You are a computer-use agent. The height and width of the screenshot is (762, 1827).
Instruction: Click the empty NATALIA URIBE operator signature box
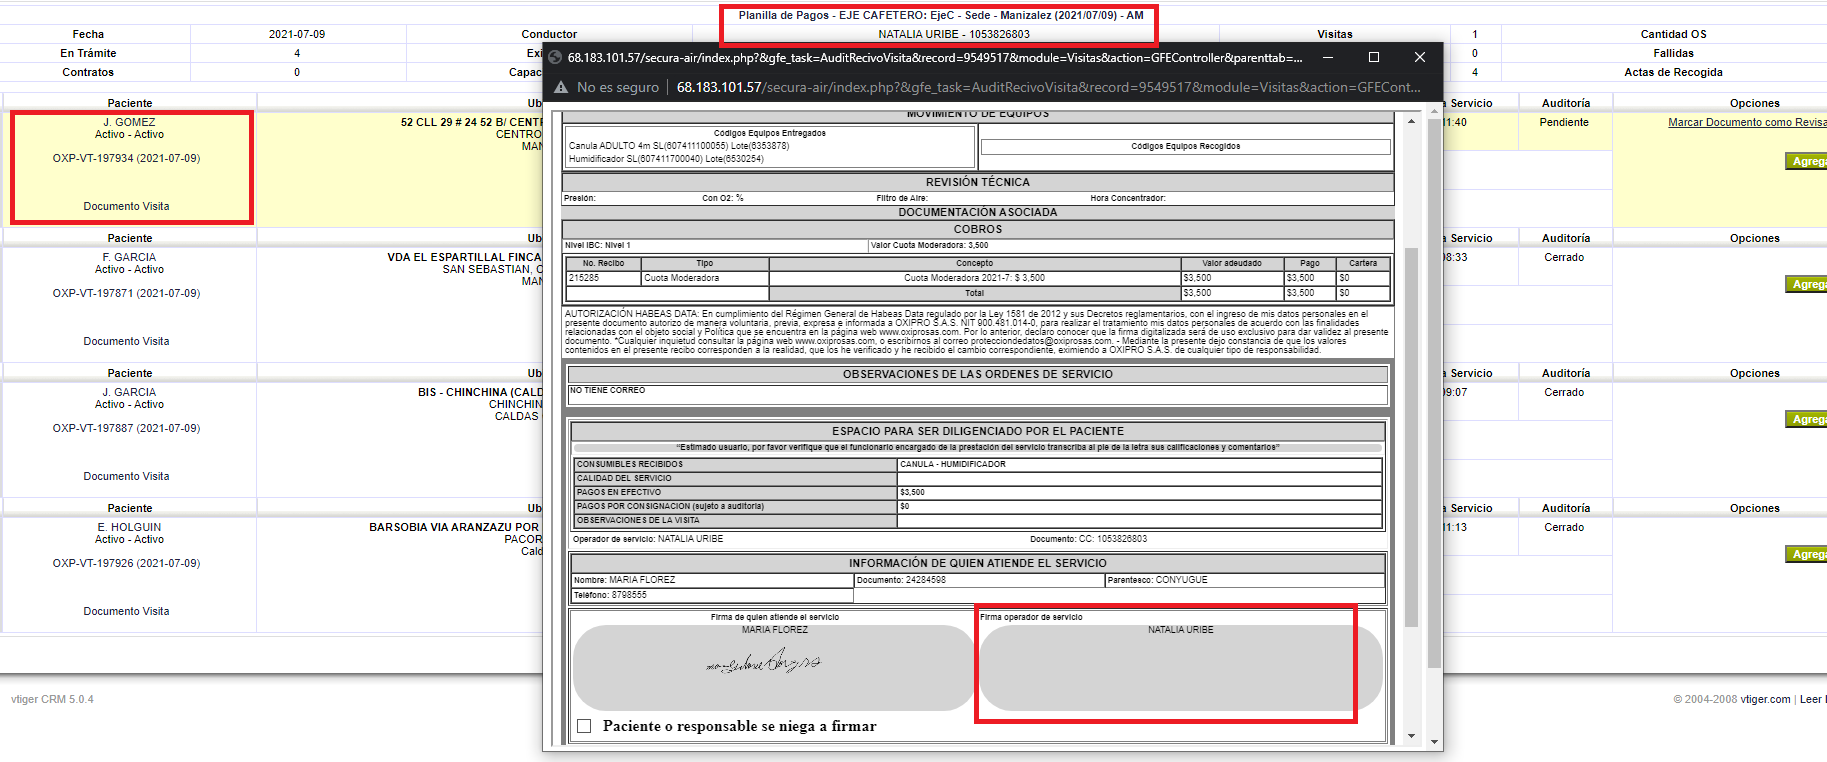pyautogui.click(x=1180, y=668)
